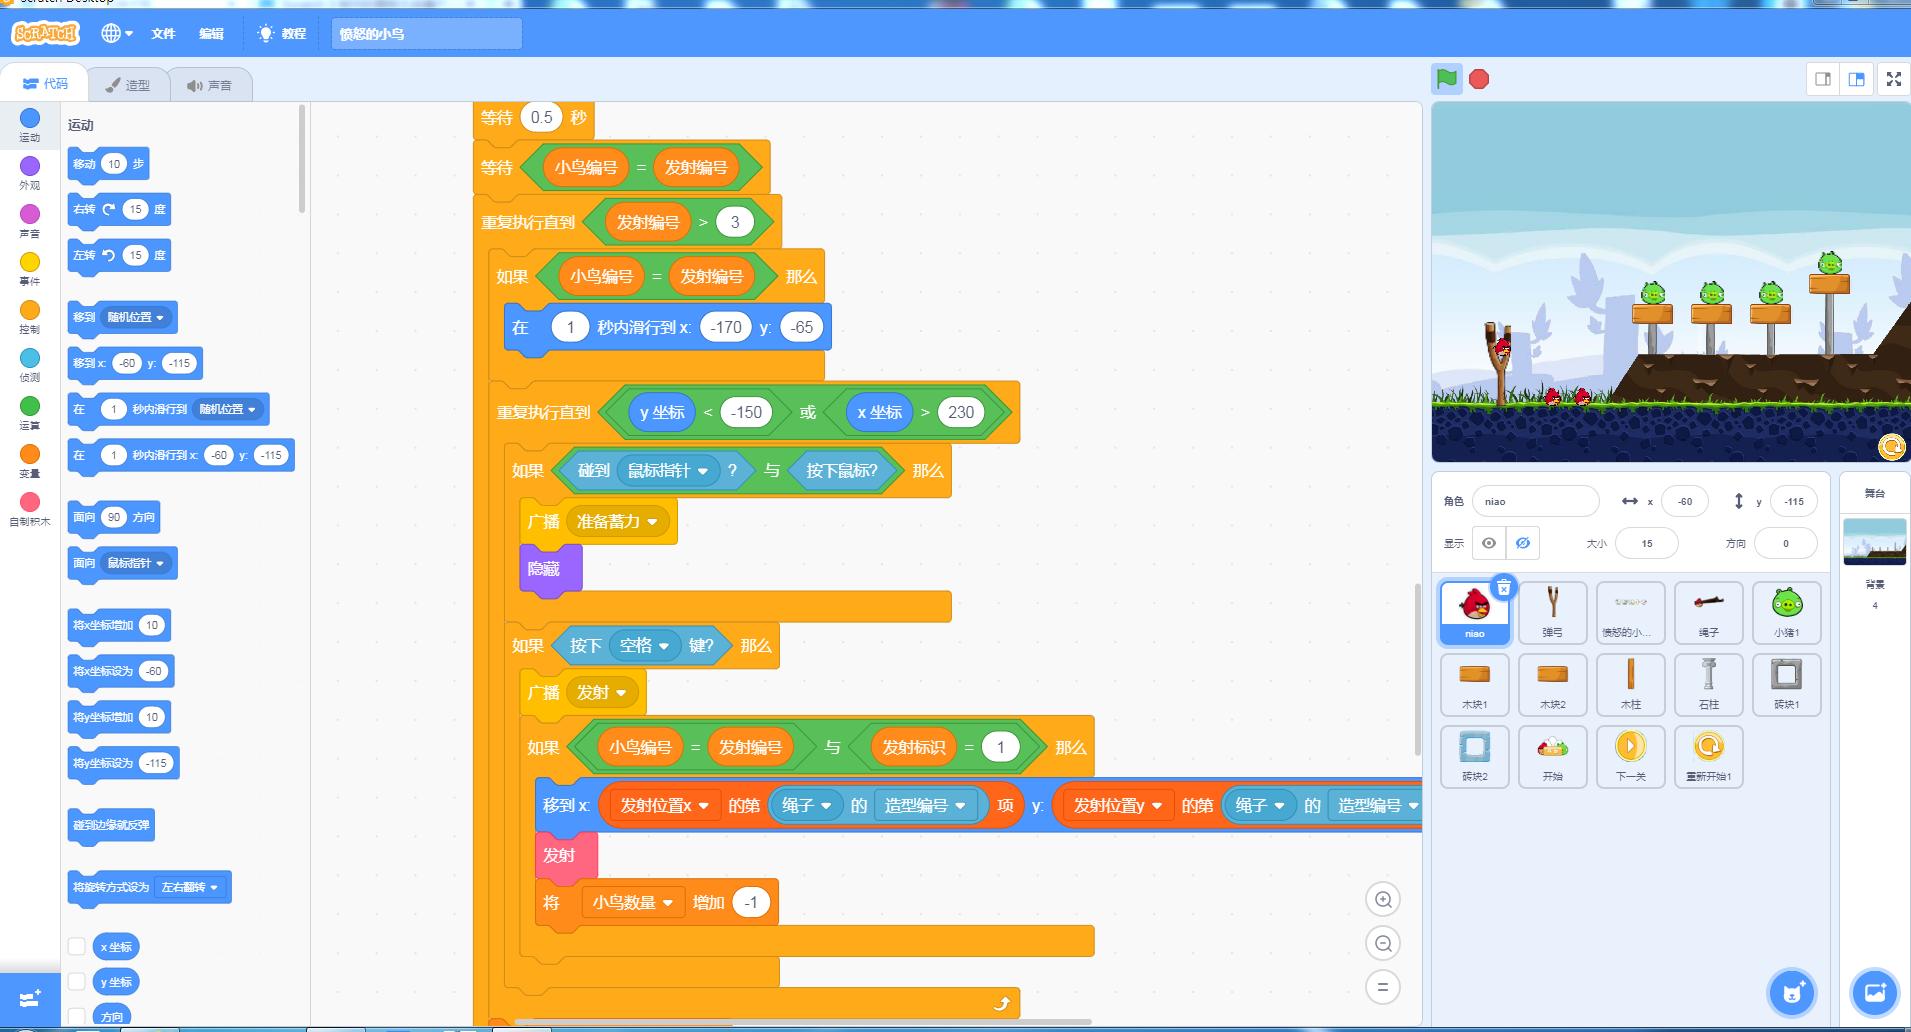The width and height of the screenshot is (1911, 1032).
Task: Switch to the 造型 tab
Action: click(128, 85)
